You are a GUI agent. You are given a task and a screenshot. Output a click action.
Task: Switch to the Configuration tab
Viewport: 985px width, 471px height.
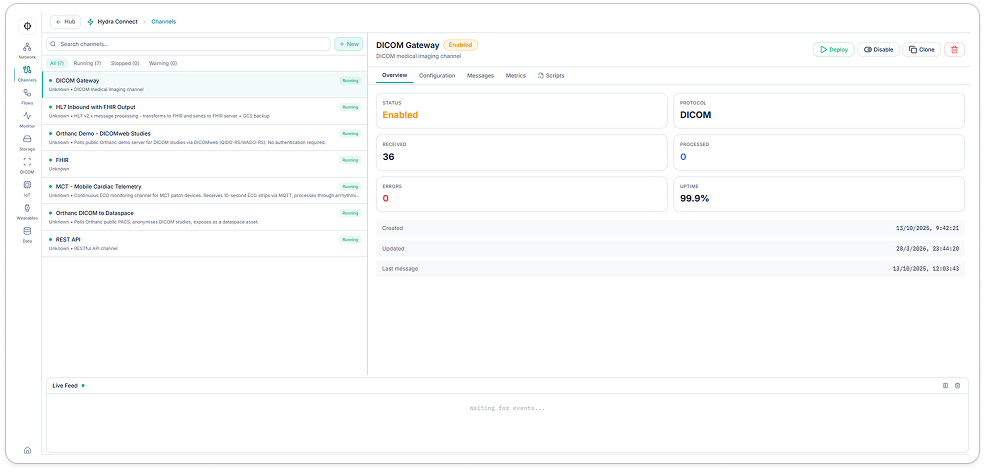[437, 75]
